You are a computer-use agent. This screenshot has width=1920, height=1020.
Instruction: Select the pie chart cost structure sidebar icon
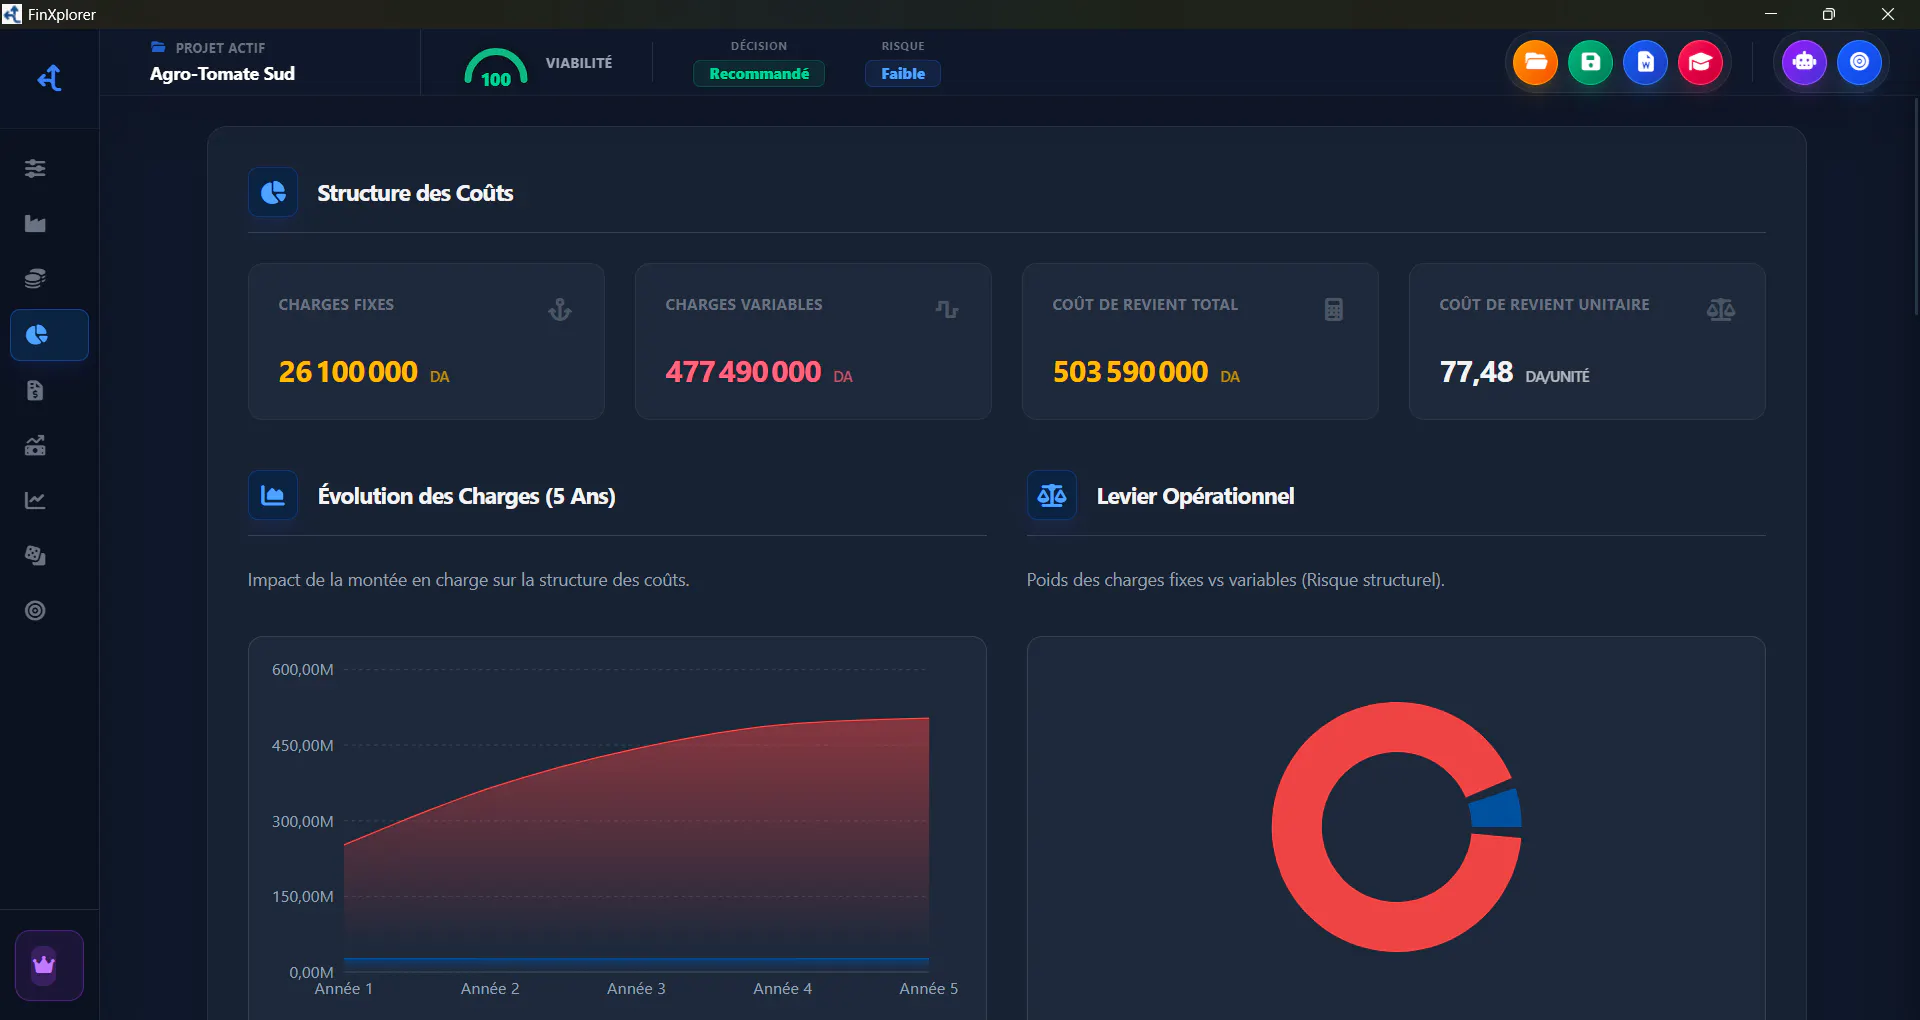click(x=49, y=335)
